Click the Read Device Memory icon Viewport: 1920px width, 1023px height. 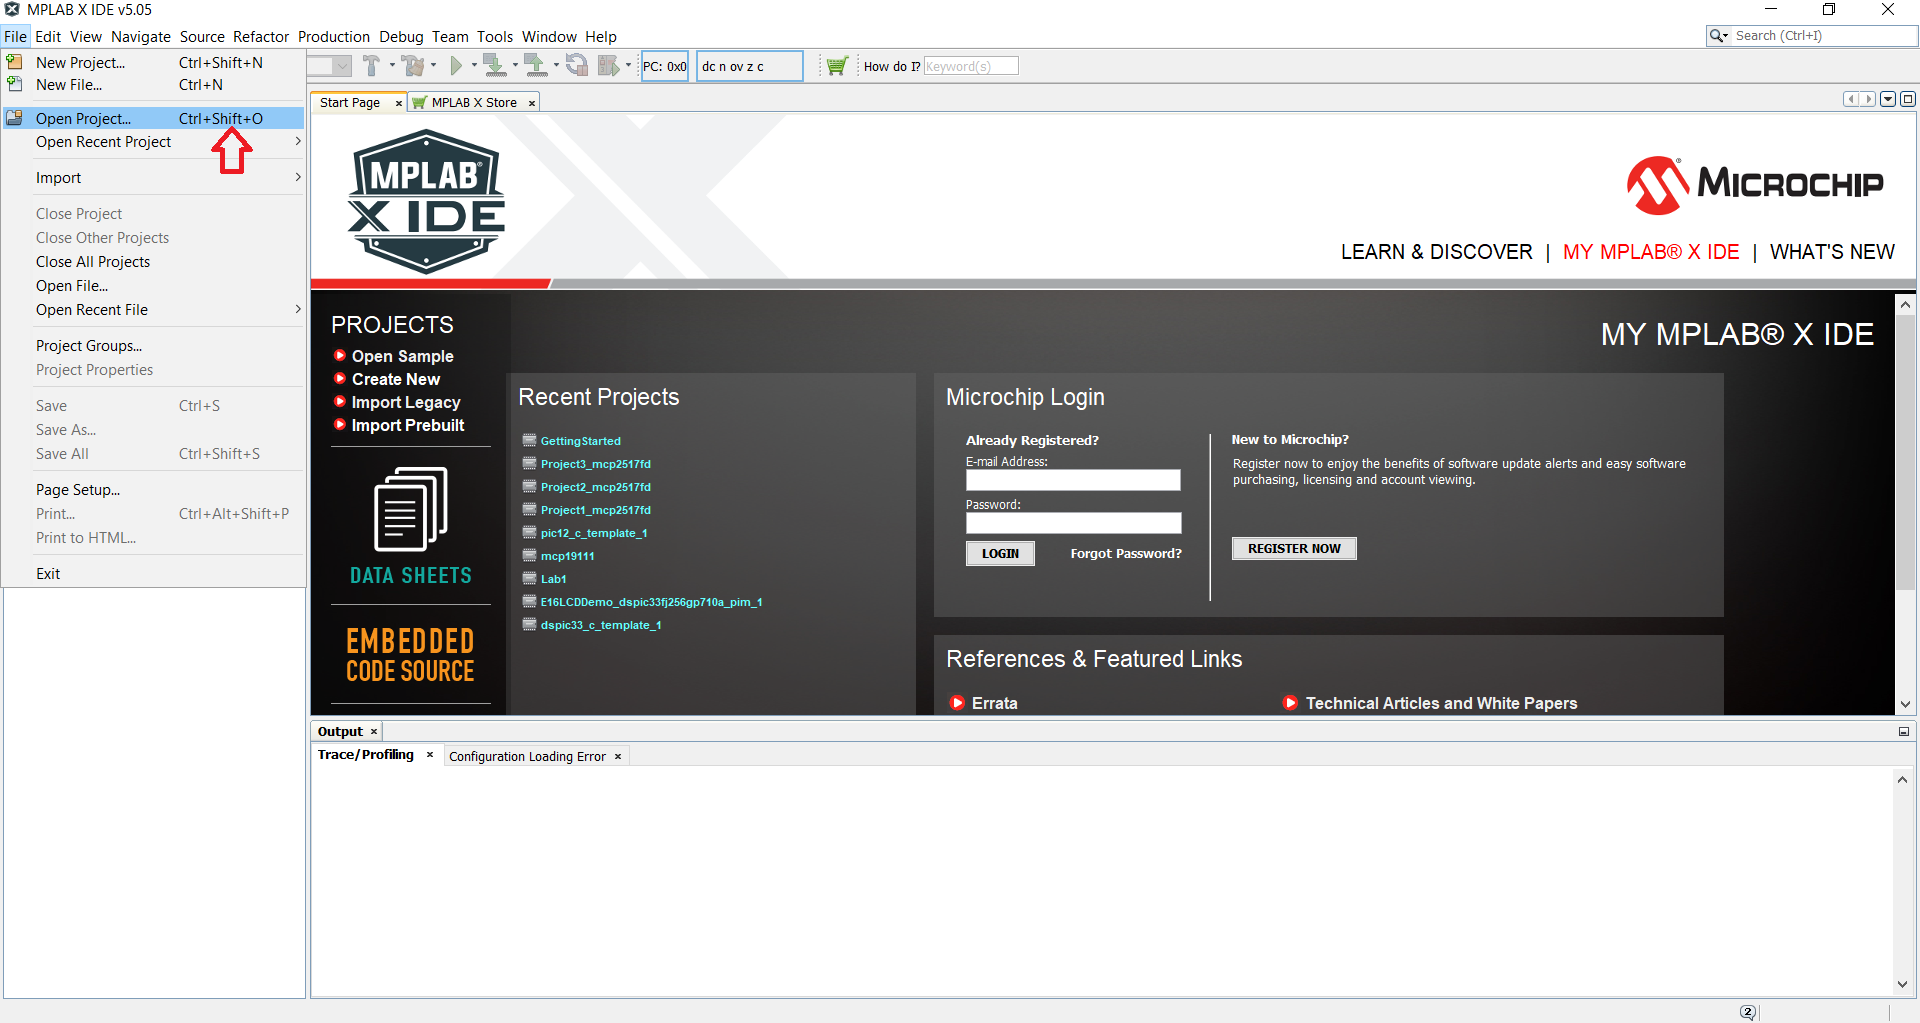(535, 66)
